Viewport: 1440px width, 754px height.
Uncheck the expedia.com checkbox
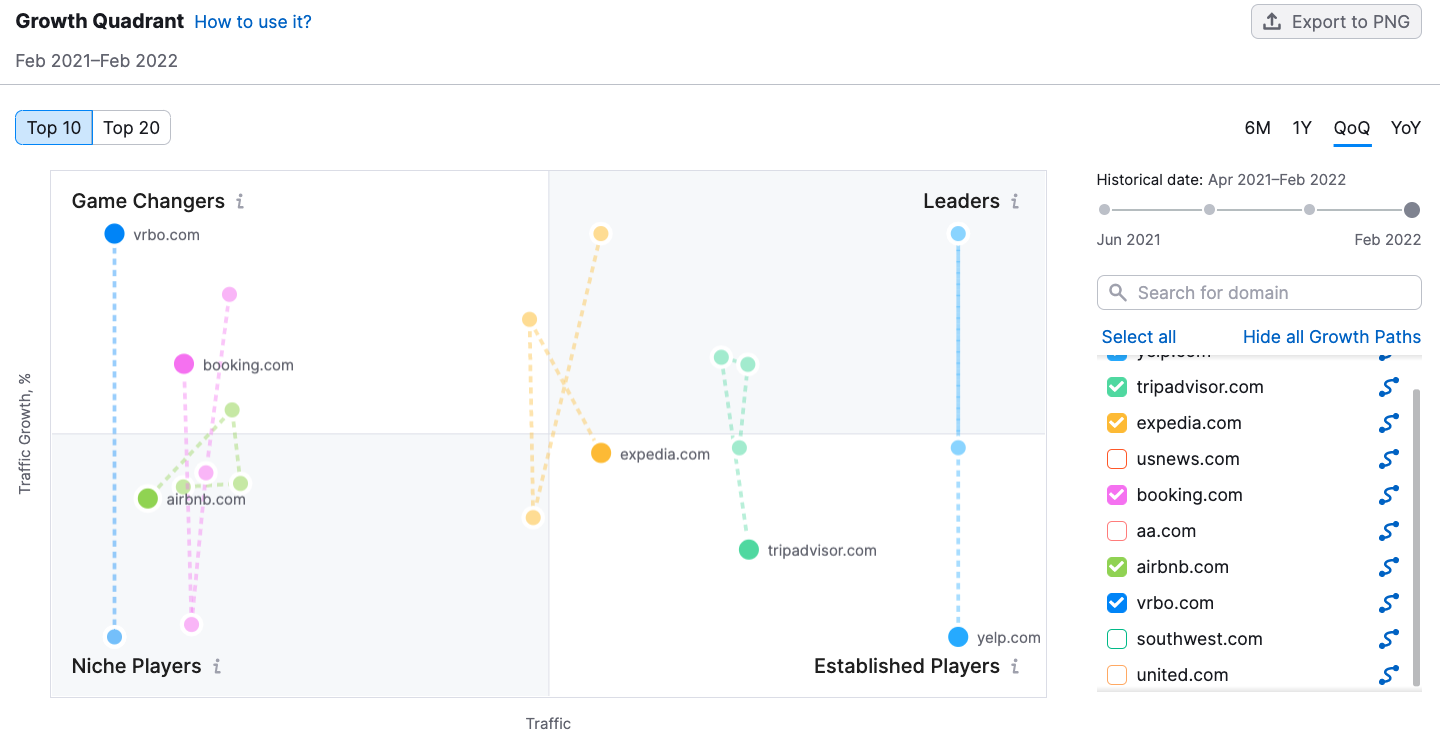pyautogui.click(x=1117, y=423)
